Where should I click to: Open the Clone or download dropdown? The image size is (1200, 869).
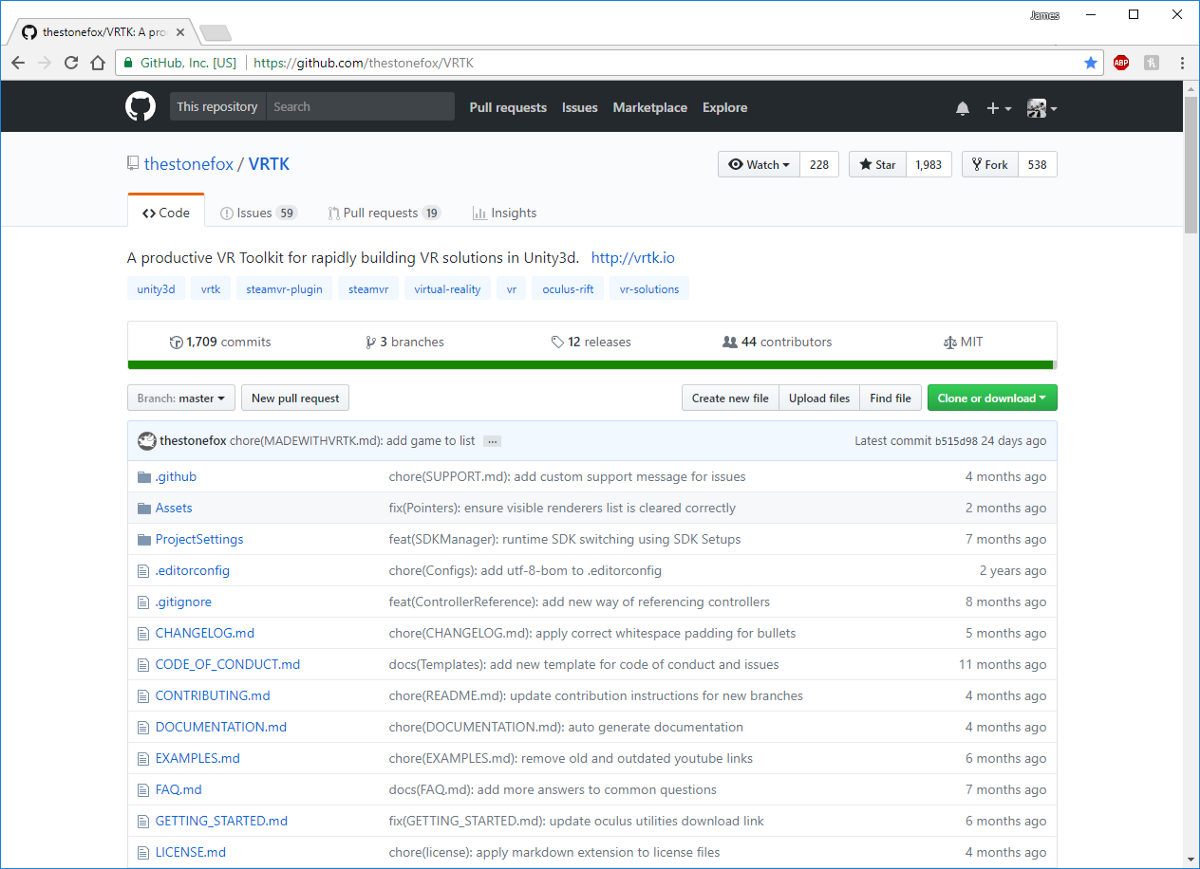coord(992,397)
